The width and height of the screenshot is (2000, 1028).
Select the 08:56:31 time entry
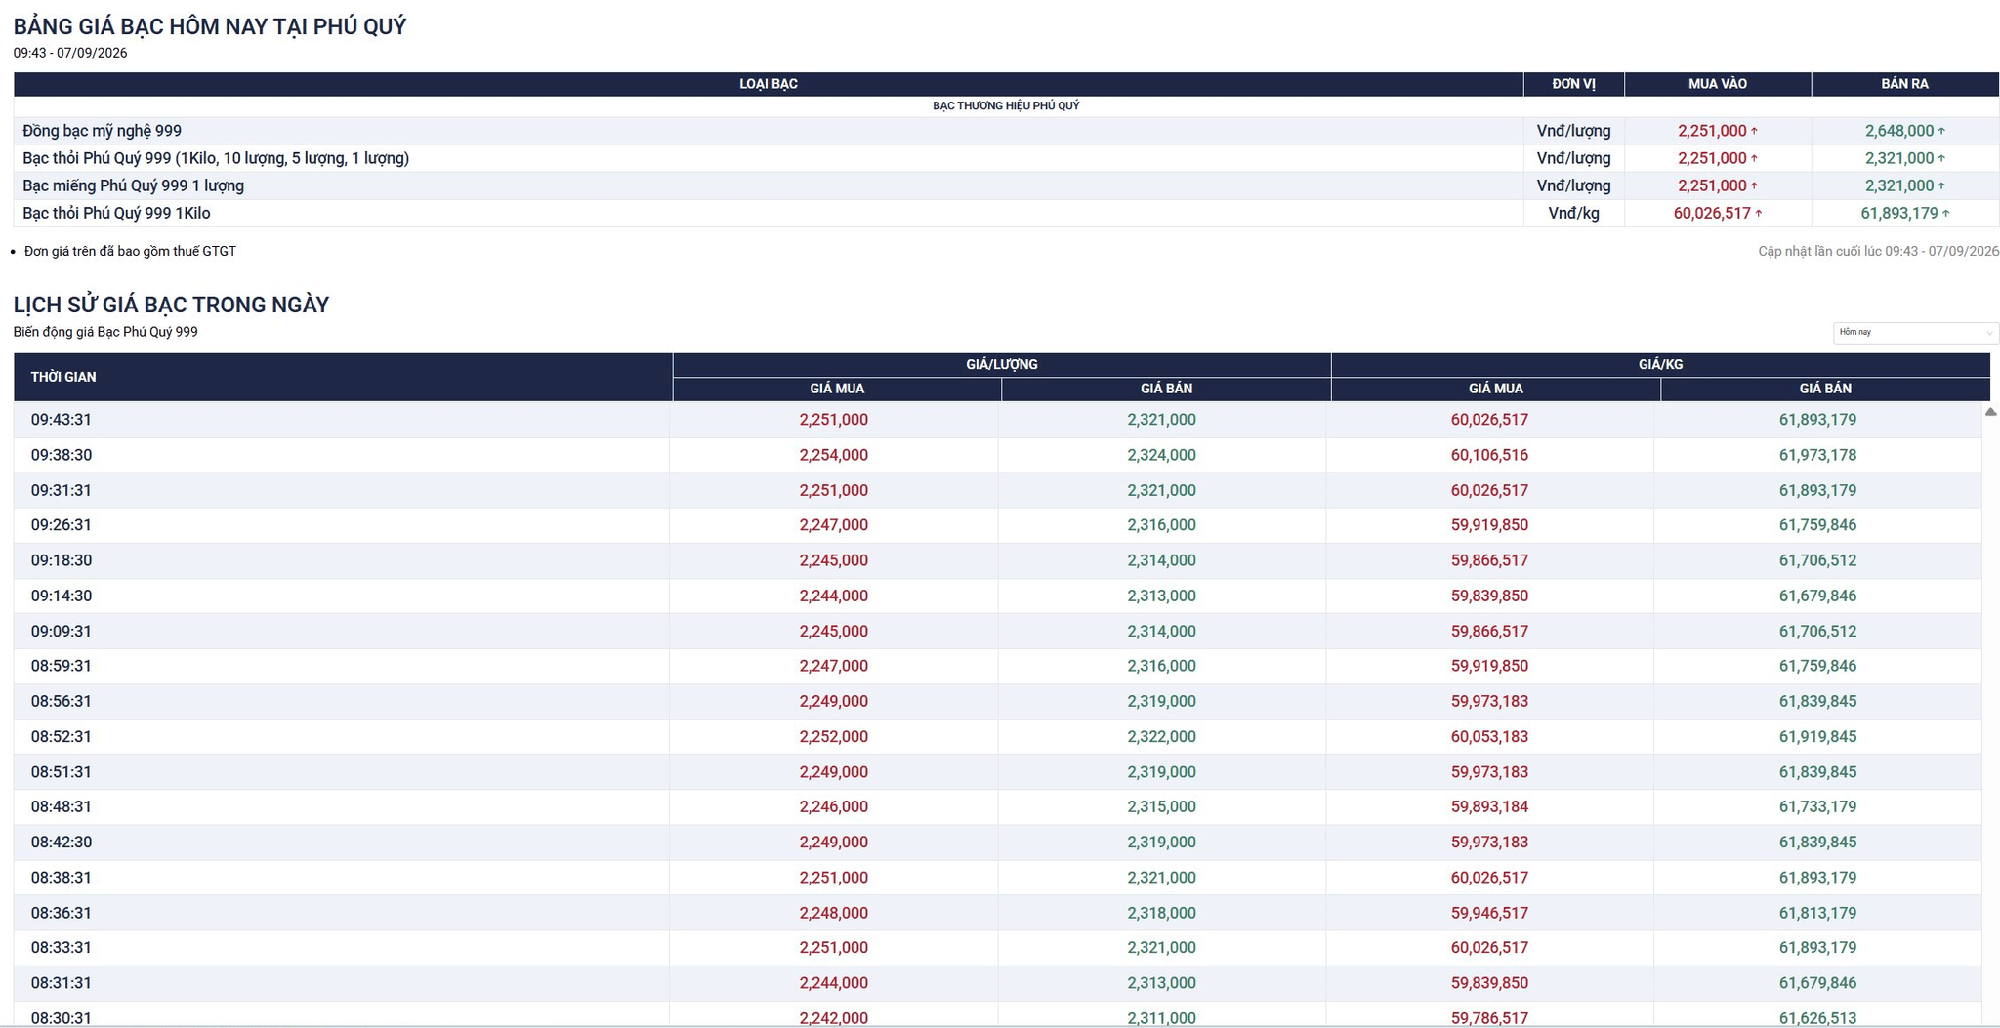[x=61, y=701]
